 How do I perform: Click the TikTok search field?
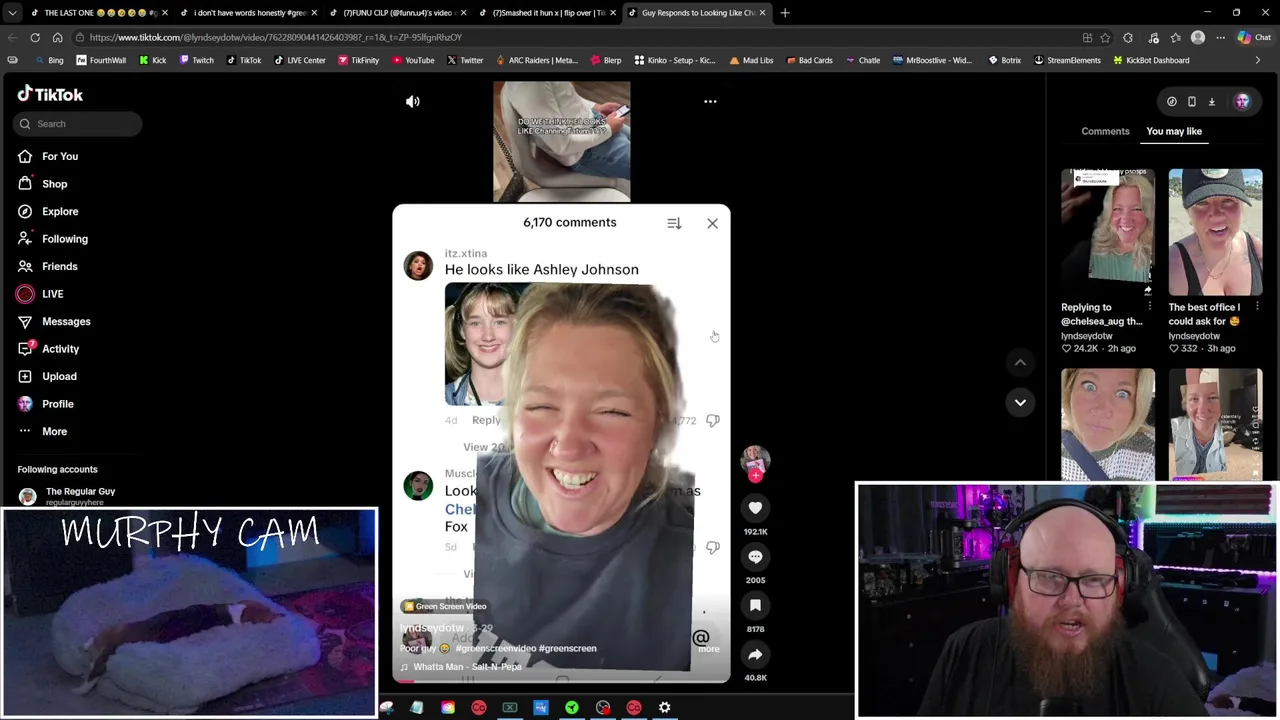coord(77,124)
